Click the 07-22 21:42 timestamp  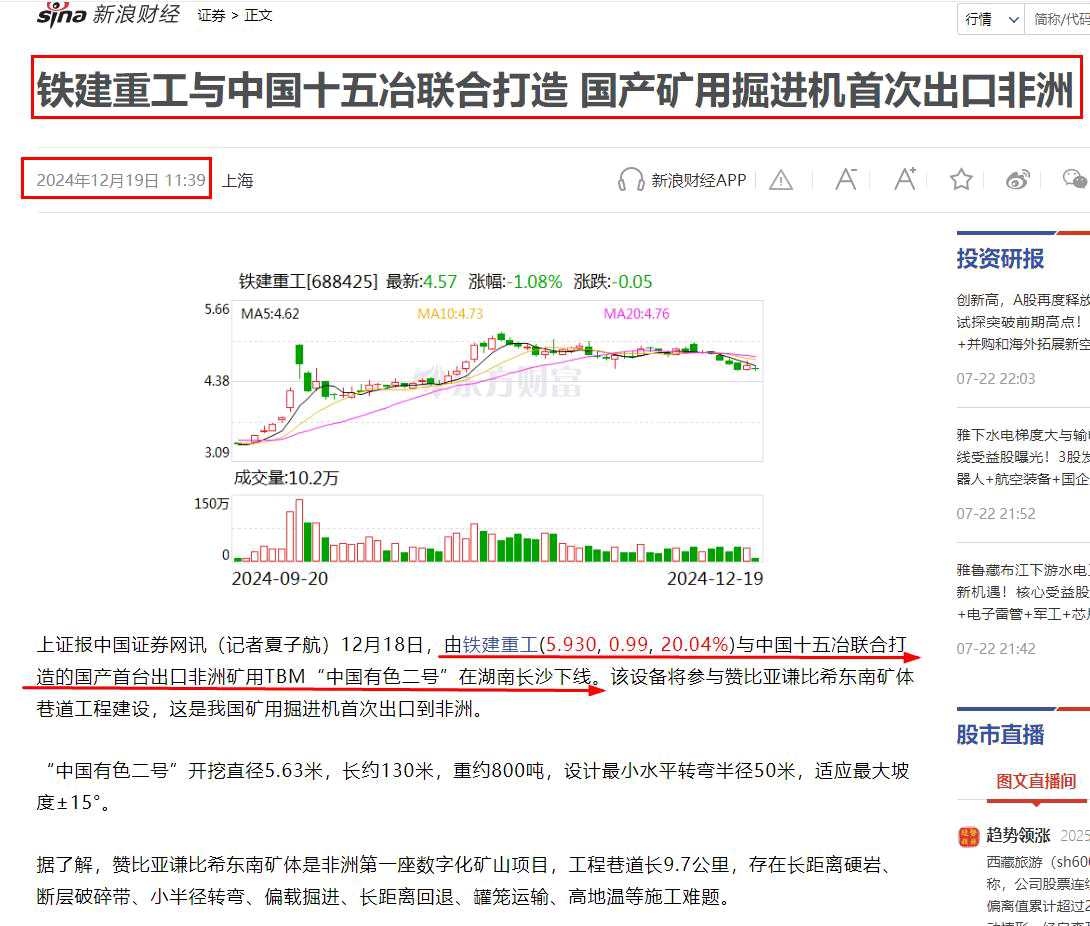click(x=995, y=649)
